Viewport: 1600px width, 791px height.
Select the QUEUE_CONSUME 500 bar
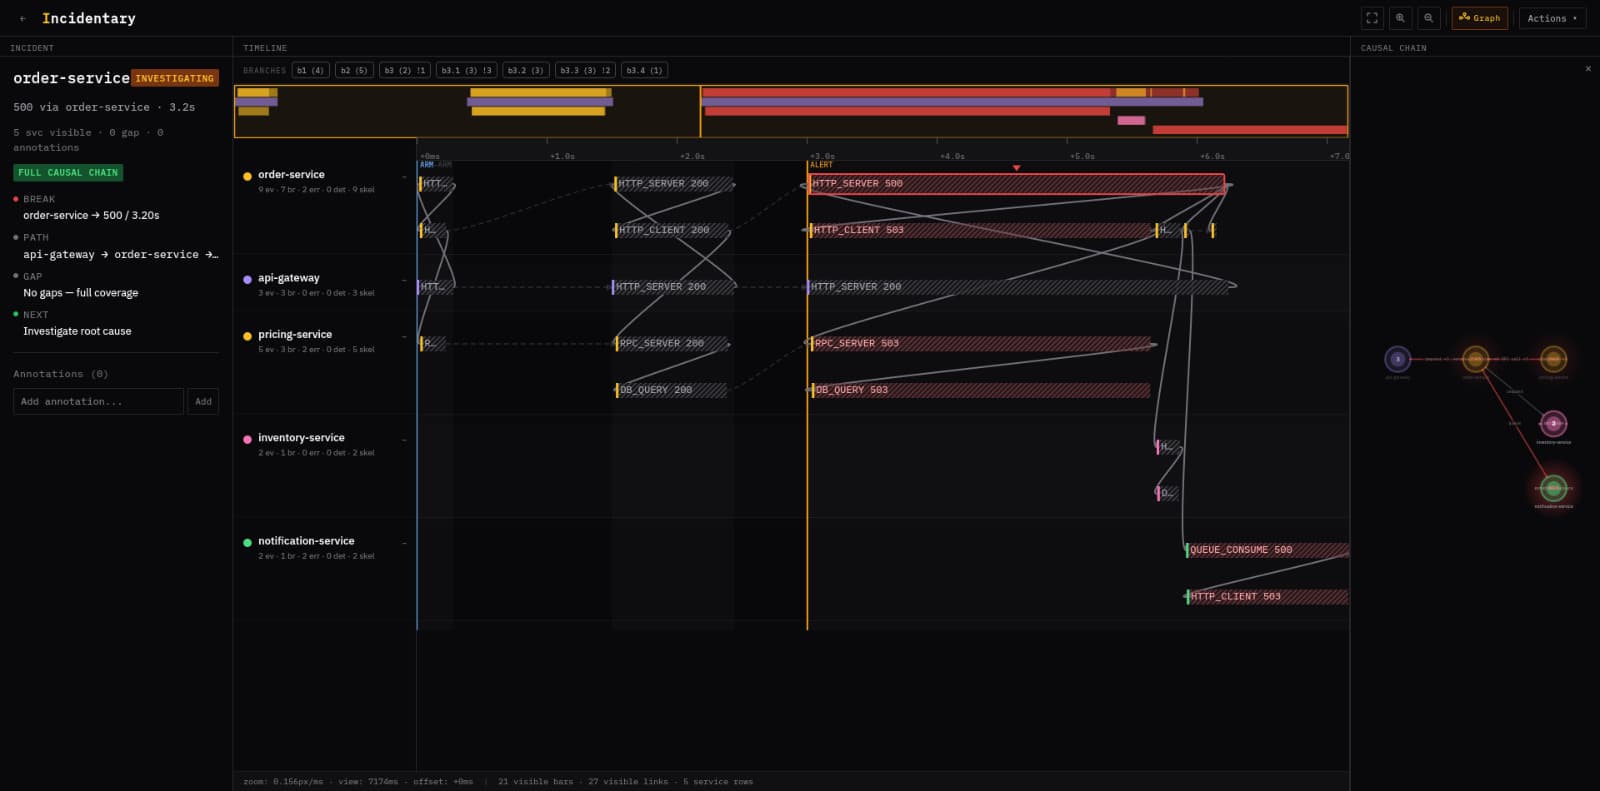[x=1267, y=550]
